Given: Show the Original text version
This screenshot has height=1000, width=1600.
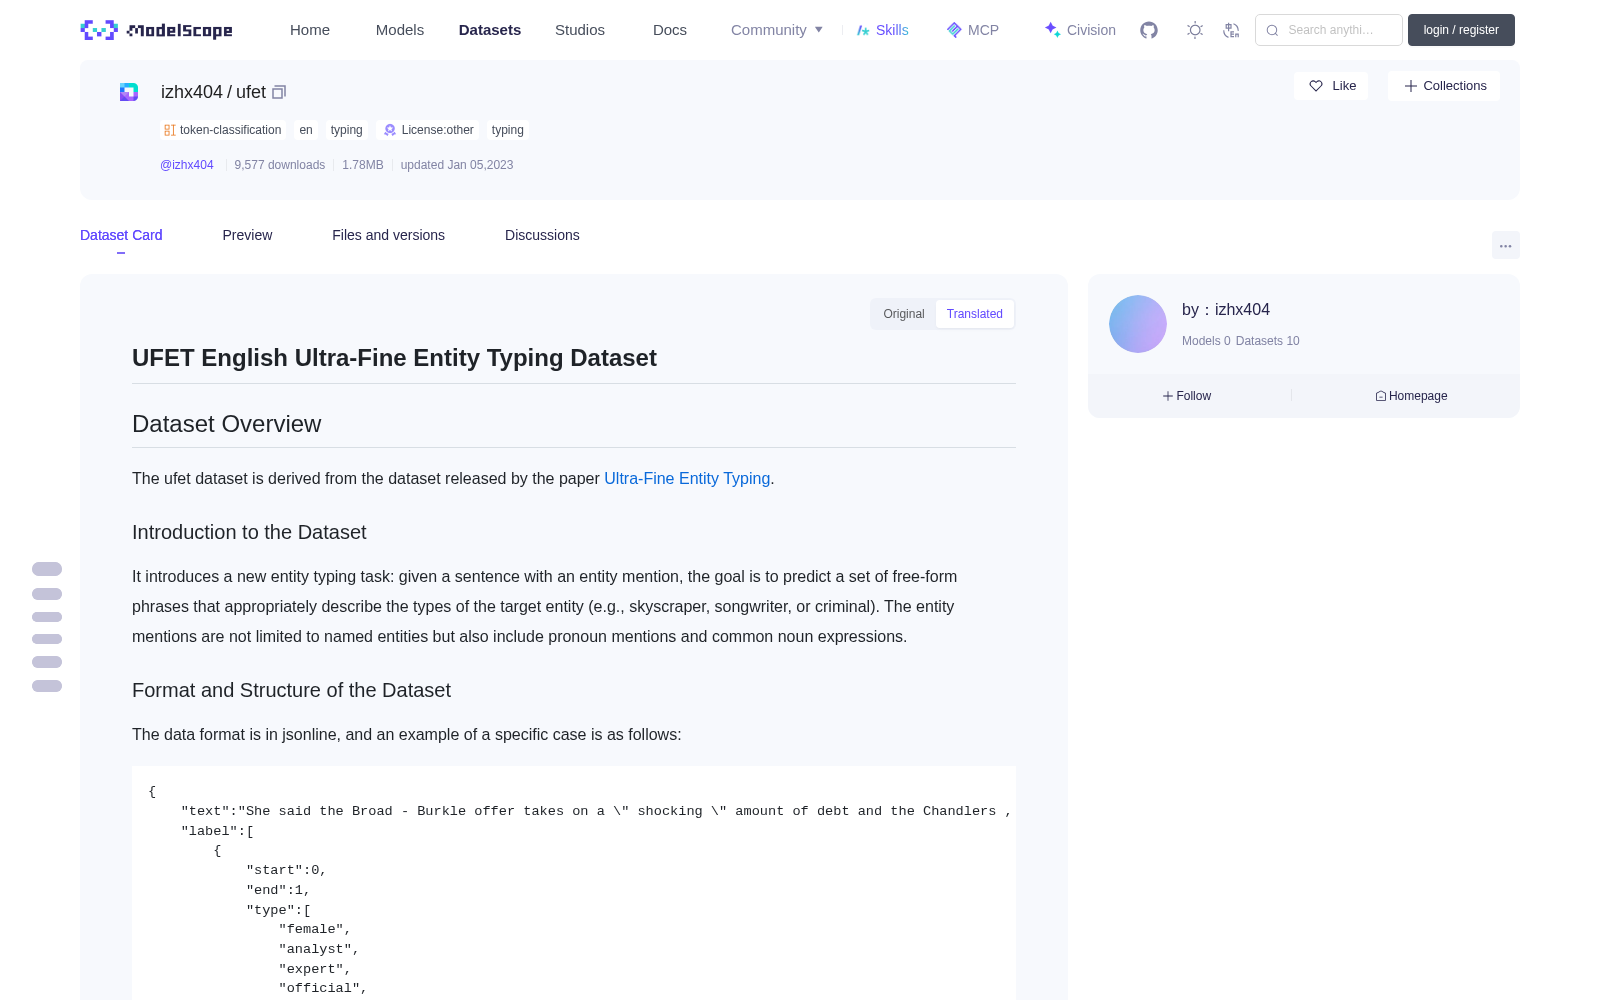Looking at the screenshot, I should click(904, 314).
